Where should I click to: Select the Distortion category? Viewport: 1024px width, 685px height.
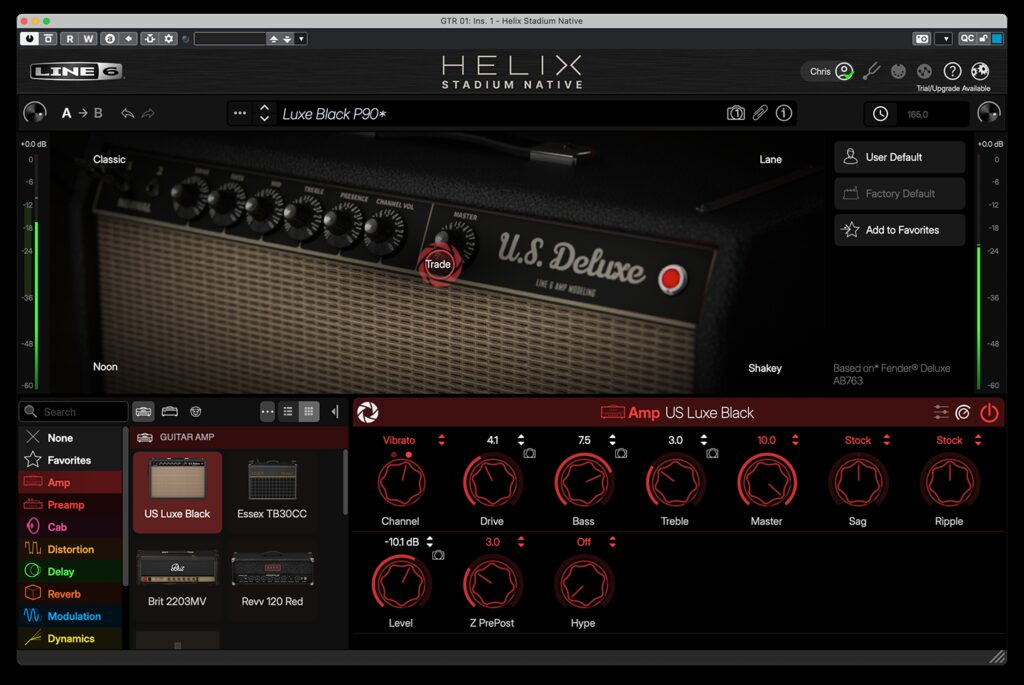71,549
